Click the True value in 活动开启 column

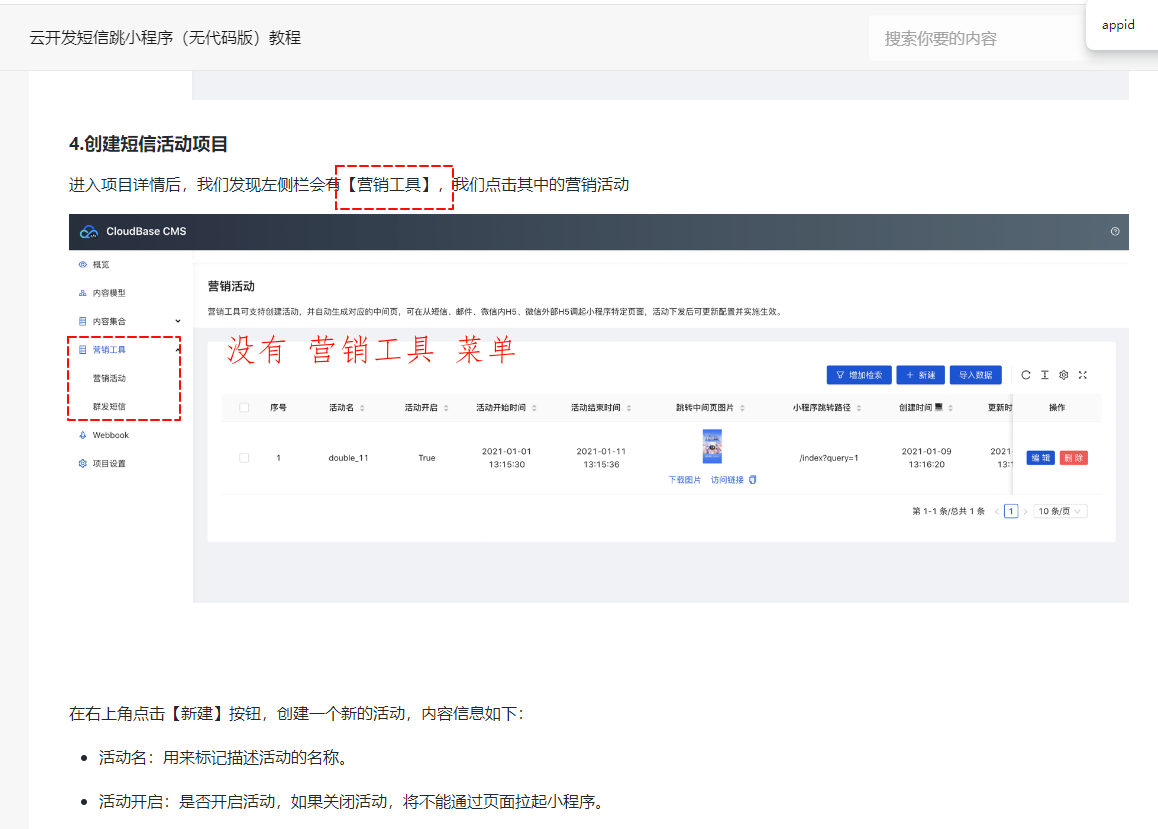(427, 458)
